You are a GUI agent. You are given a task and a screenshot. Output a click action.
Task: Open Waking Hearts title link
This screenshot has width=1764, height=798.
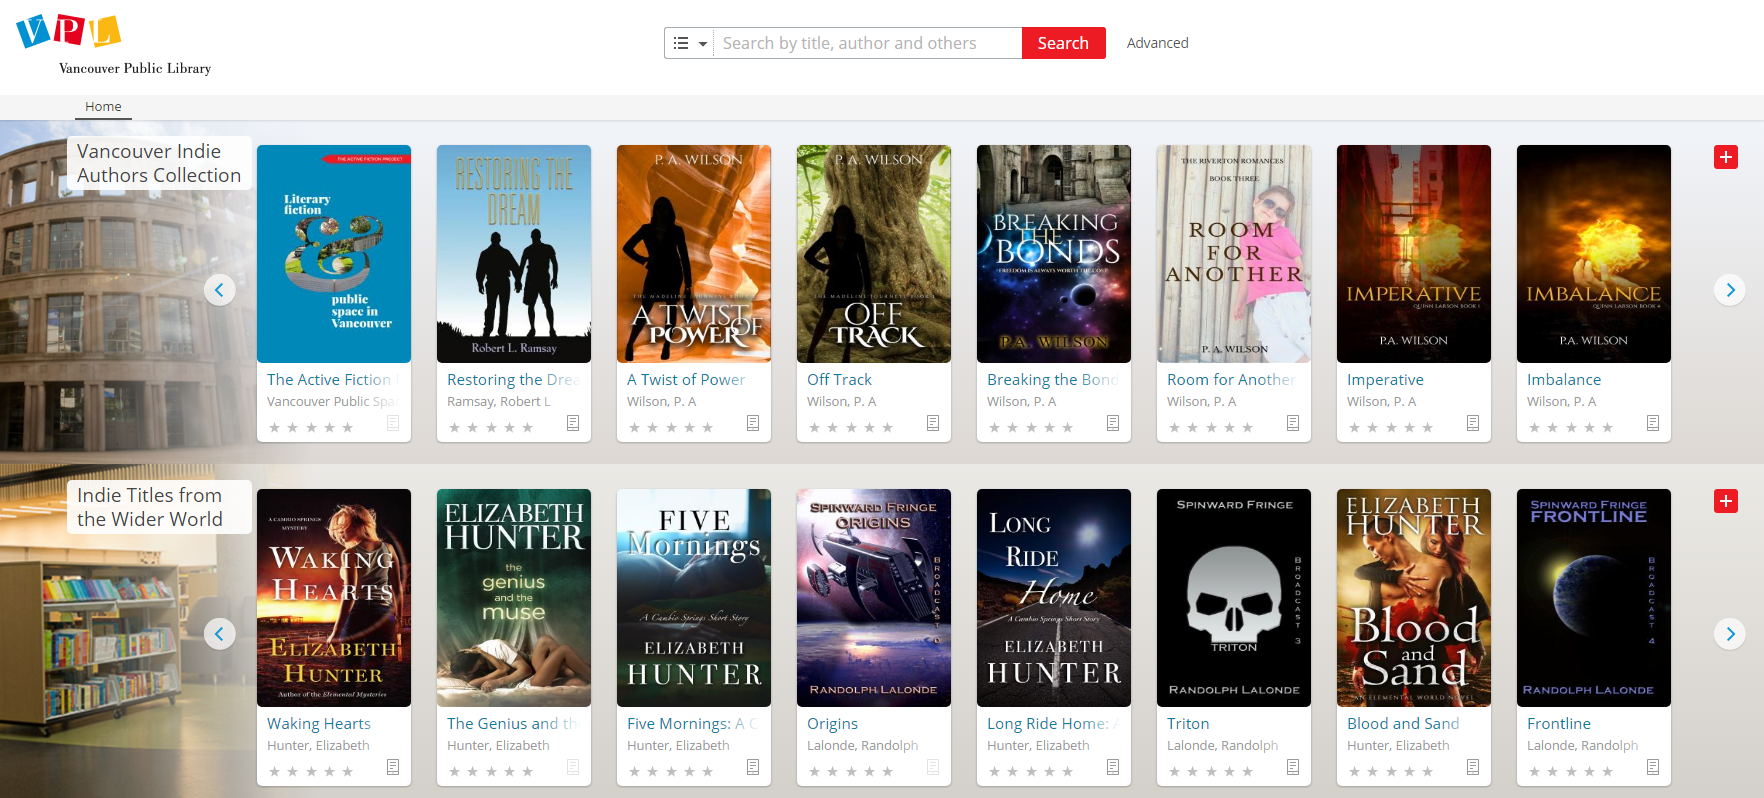[319, 724]
